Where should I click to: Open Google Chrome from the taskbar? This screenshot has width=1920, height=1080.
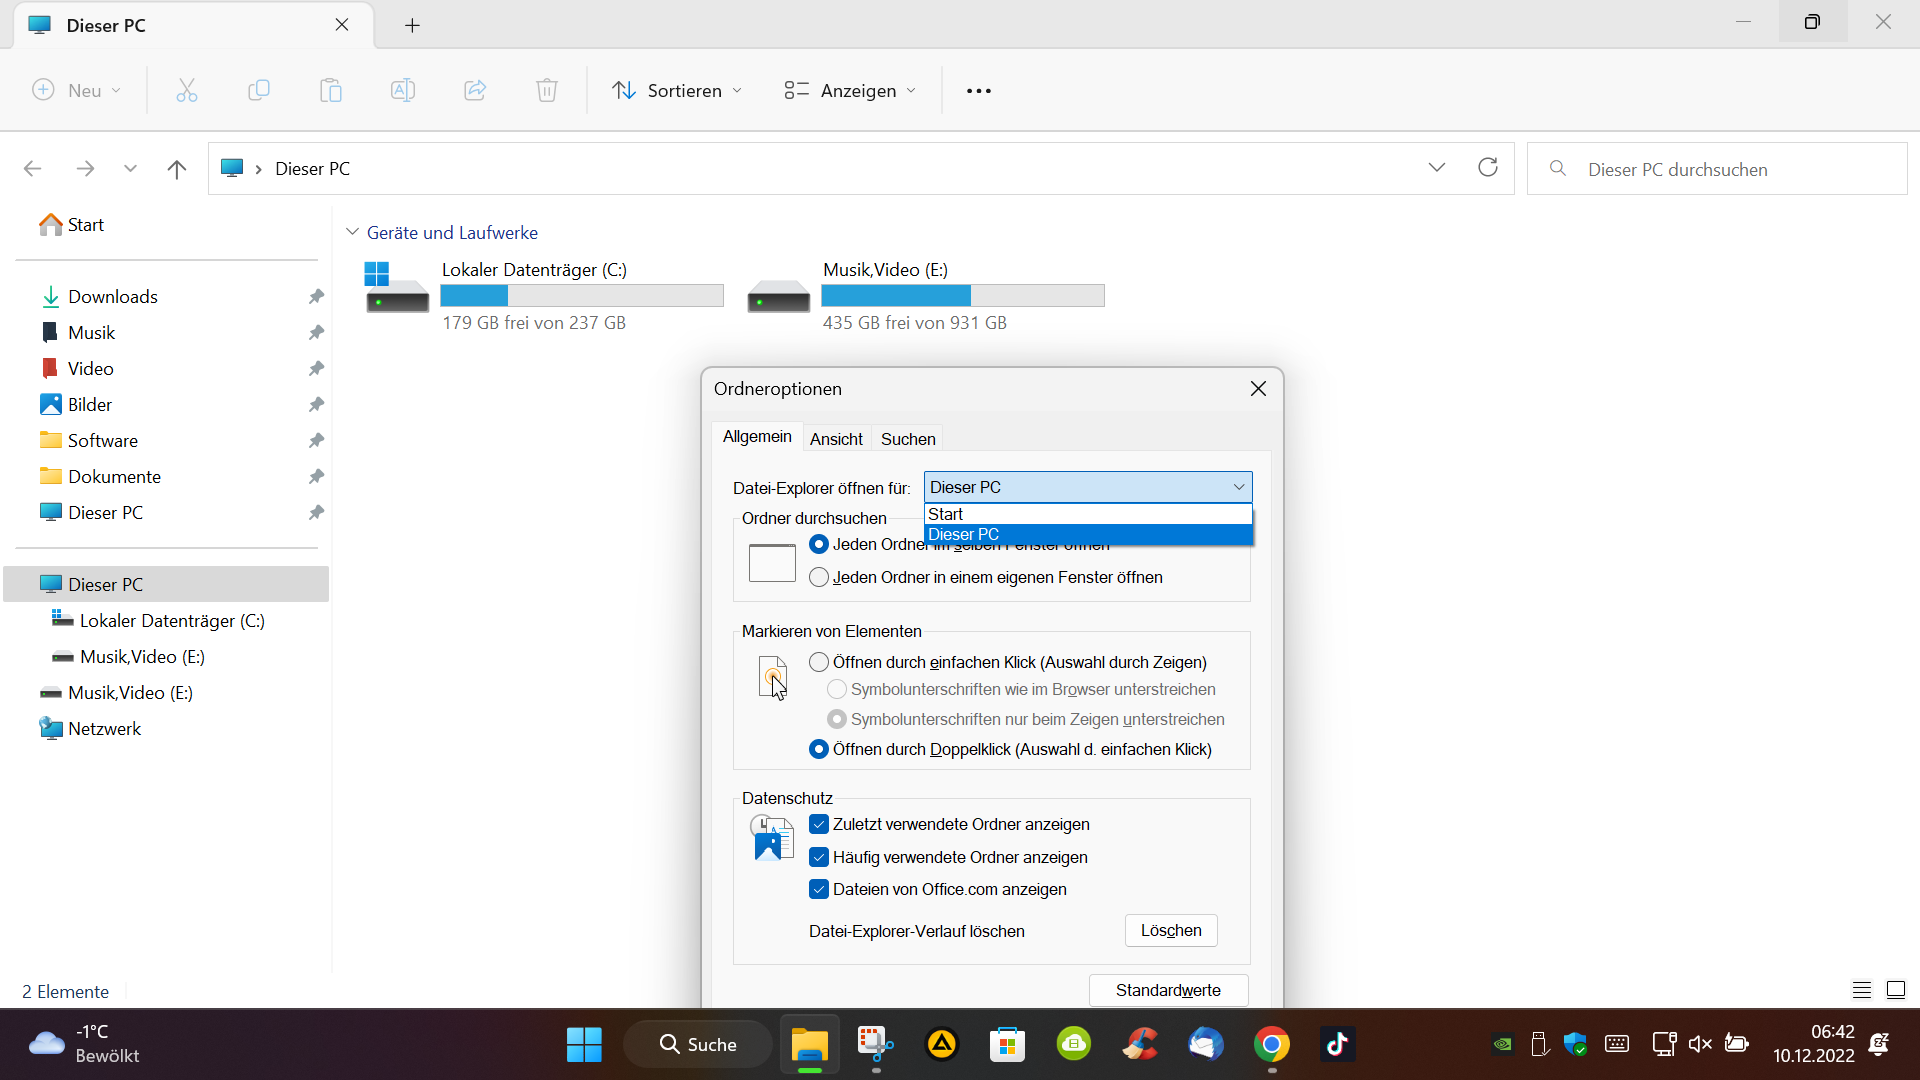(x=1271, y=1043)
